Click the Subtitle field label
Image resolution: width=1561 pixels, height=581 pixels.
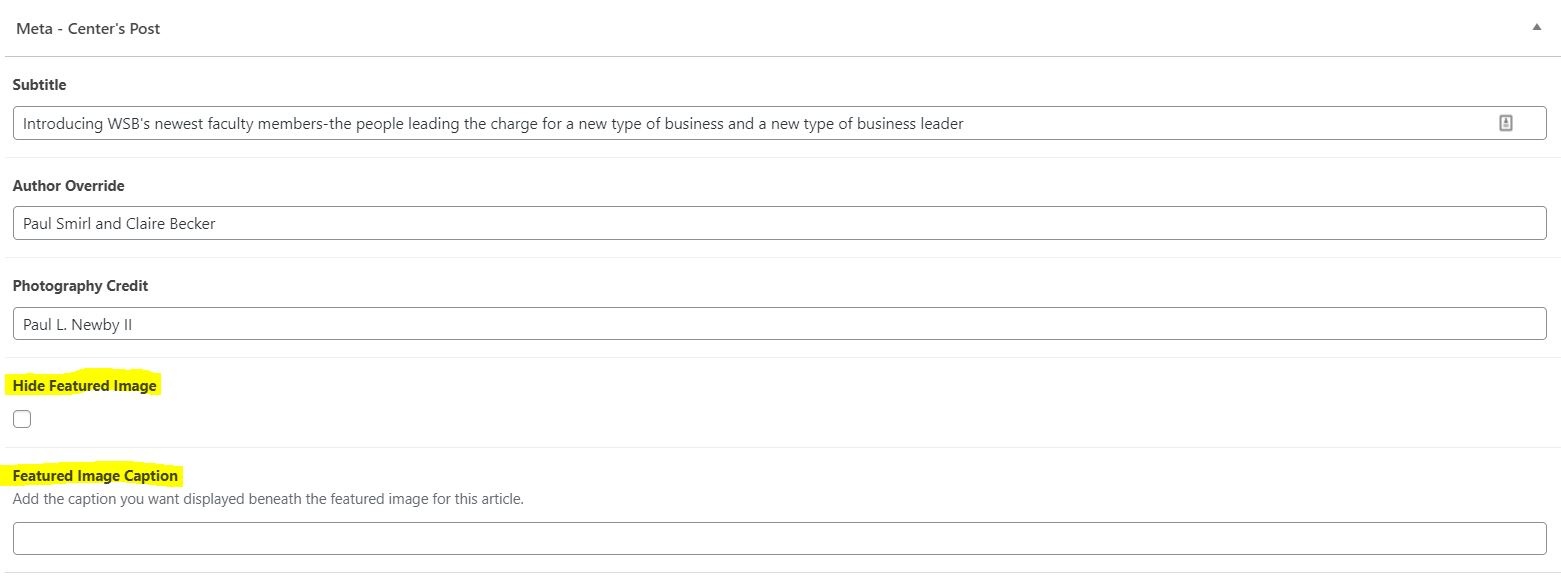(40, 85)
